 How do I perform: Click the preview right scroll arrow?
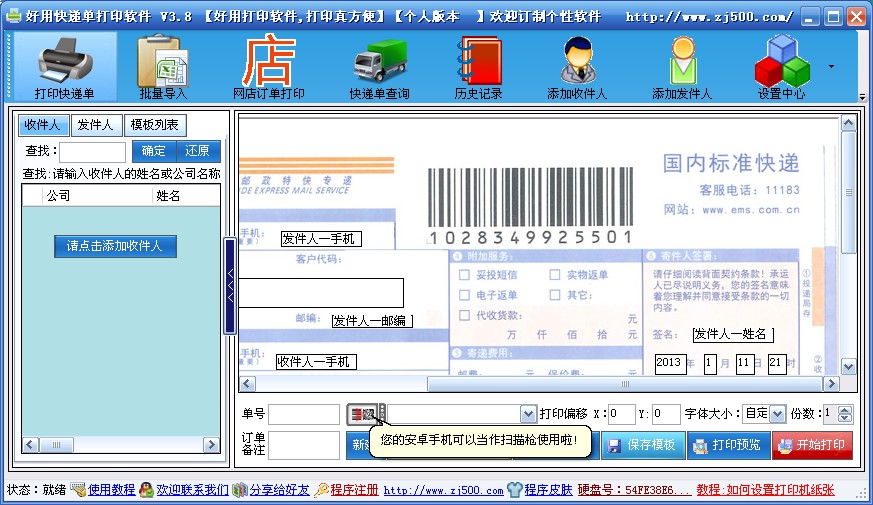click(831, 384)
